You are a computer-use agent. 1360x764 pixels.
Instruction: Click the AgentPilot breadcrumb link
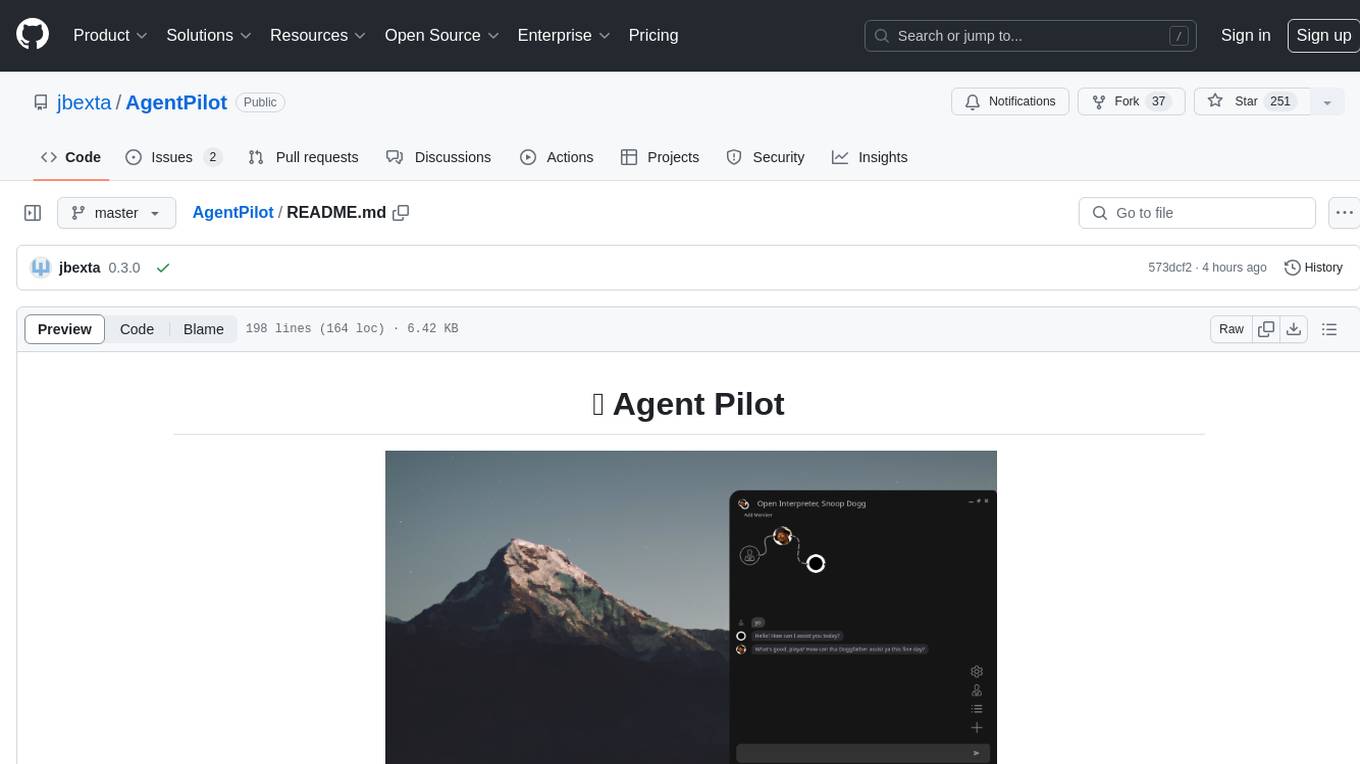coord(233,213)
